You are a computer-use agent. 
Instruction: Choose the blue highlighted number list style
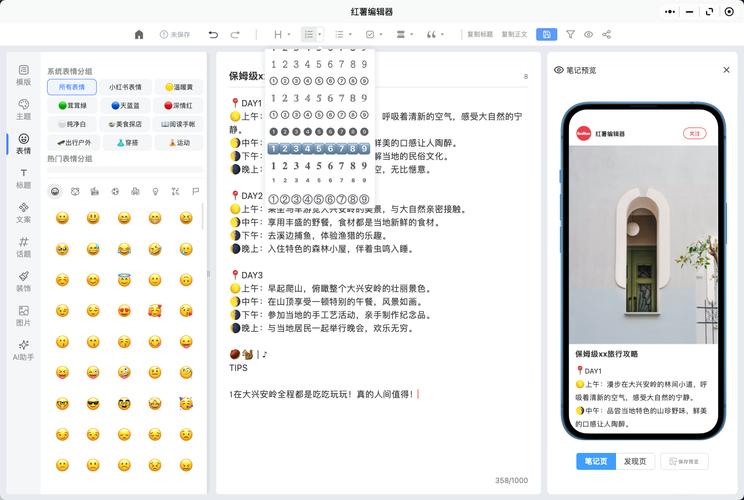[320, 148]
